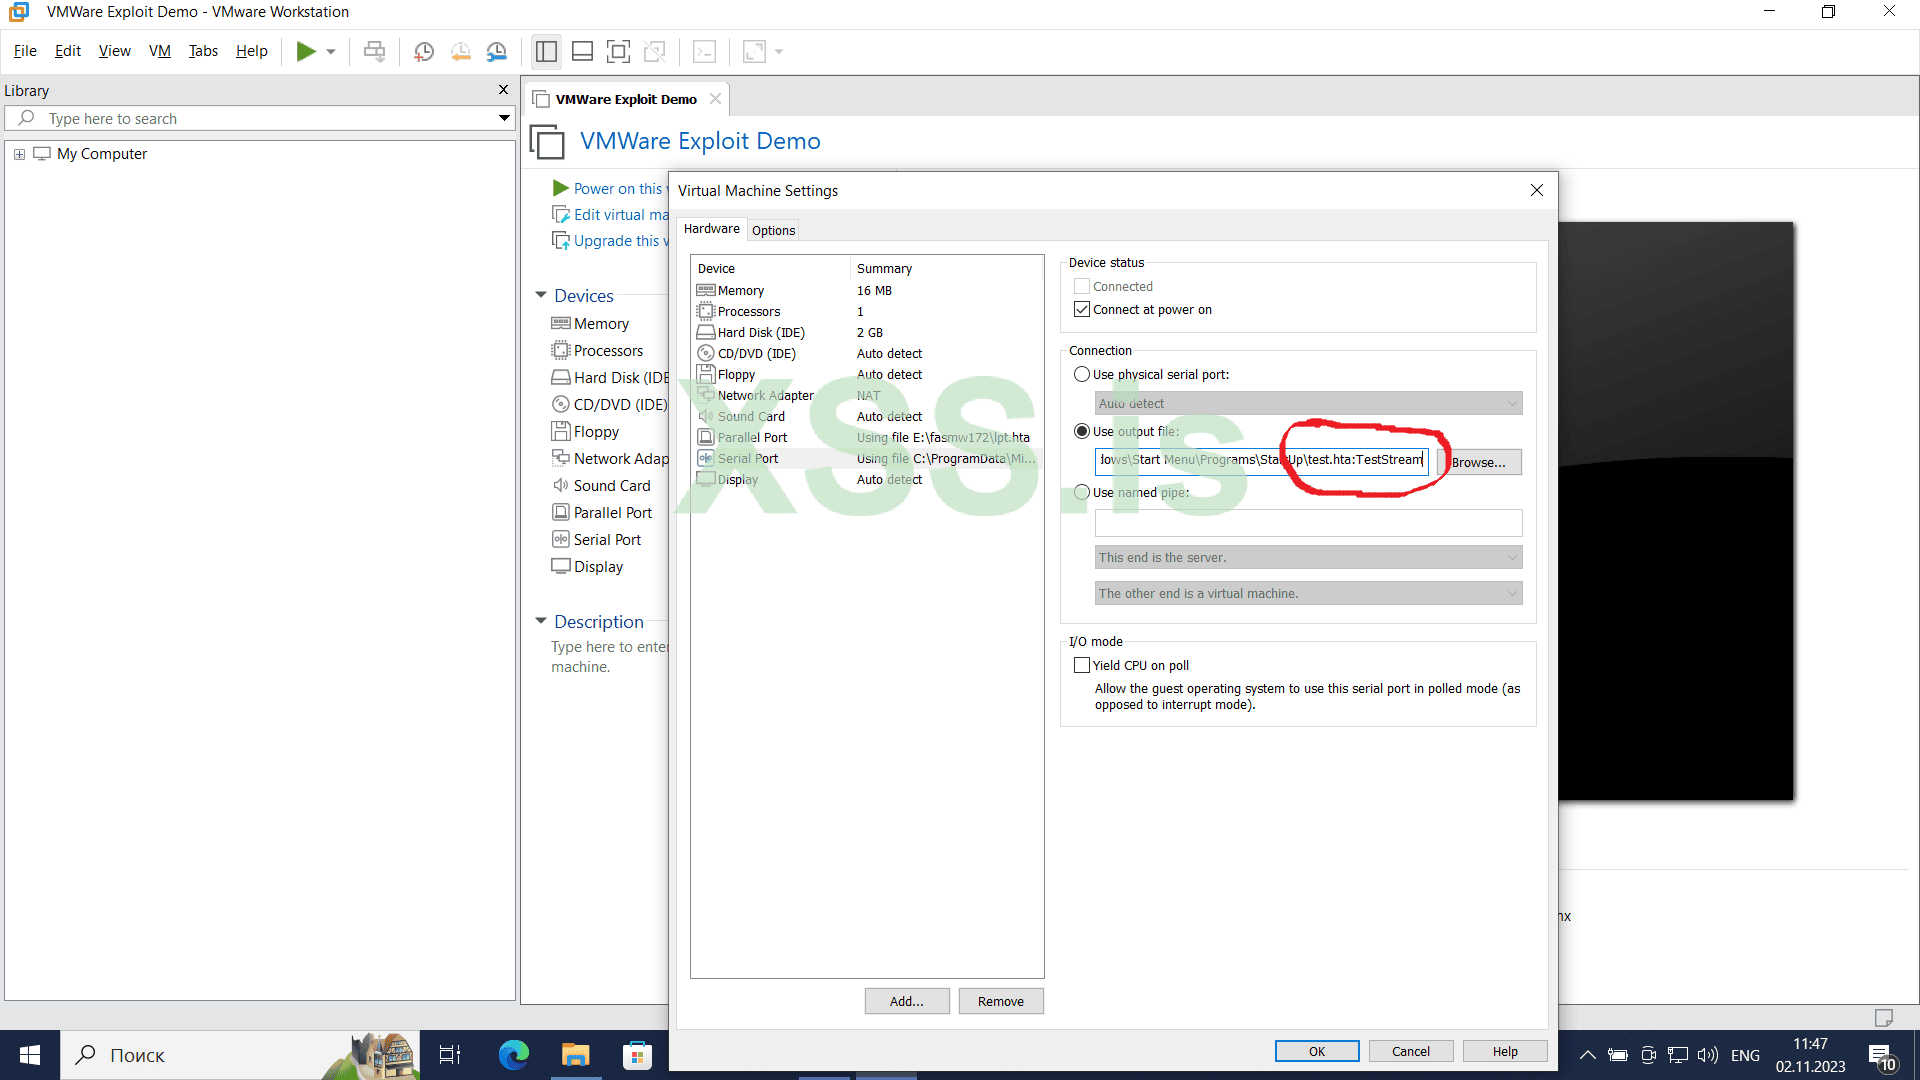Click the Library search field
This screenshot has height=1080, width=1920.
[250, 118]
